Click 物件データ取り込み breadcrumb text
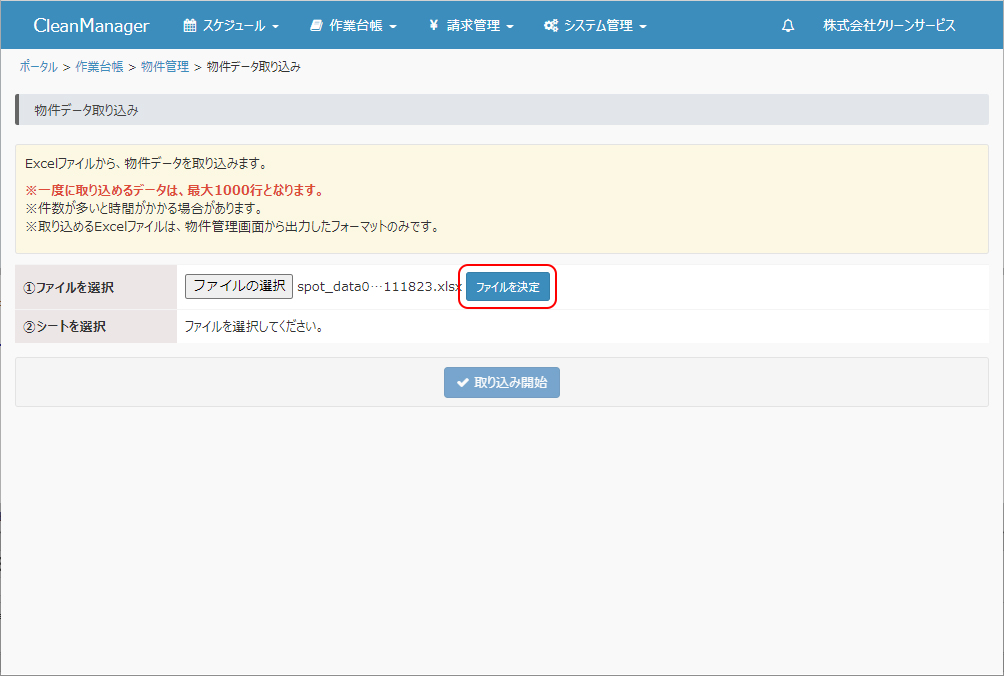The image size is (1004, 676). [x=254, y=67]
